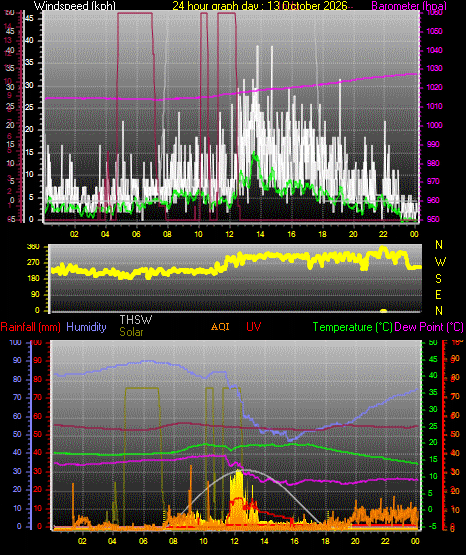
Task: Click the 980 barometer axis value
Action: [x=432, y=163]
